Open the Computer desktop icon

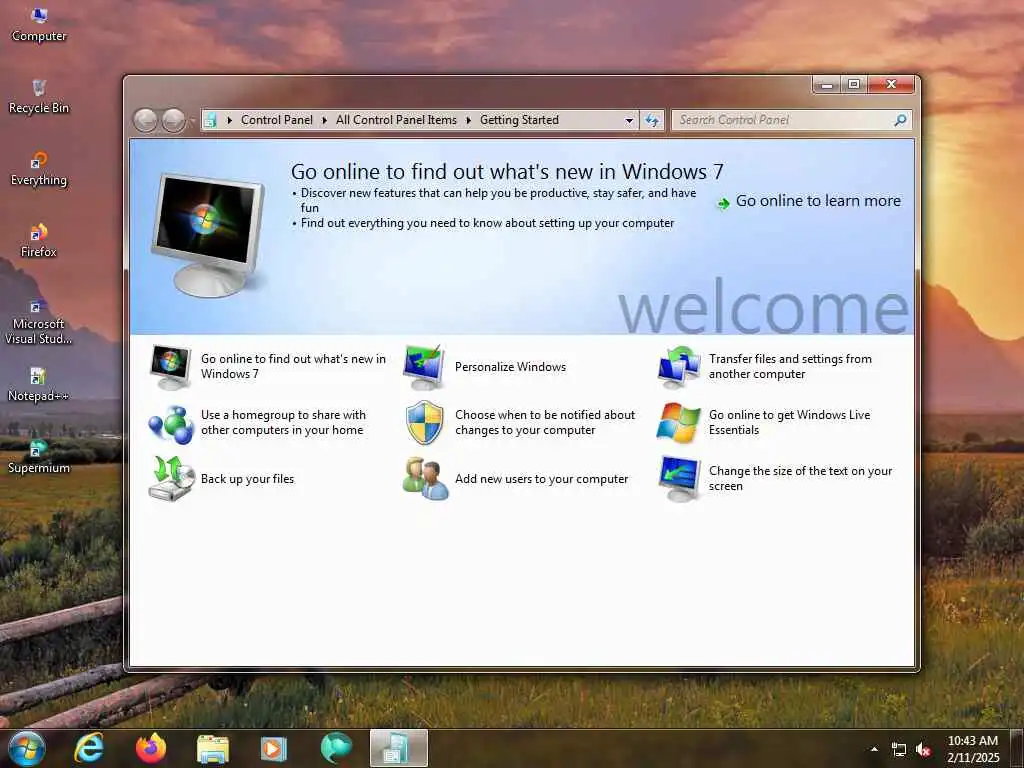coord(39,25)
